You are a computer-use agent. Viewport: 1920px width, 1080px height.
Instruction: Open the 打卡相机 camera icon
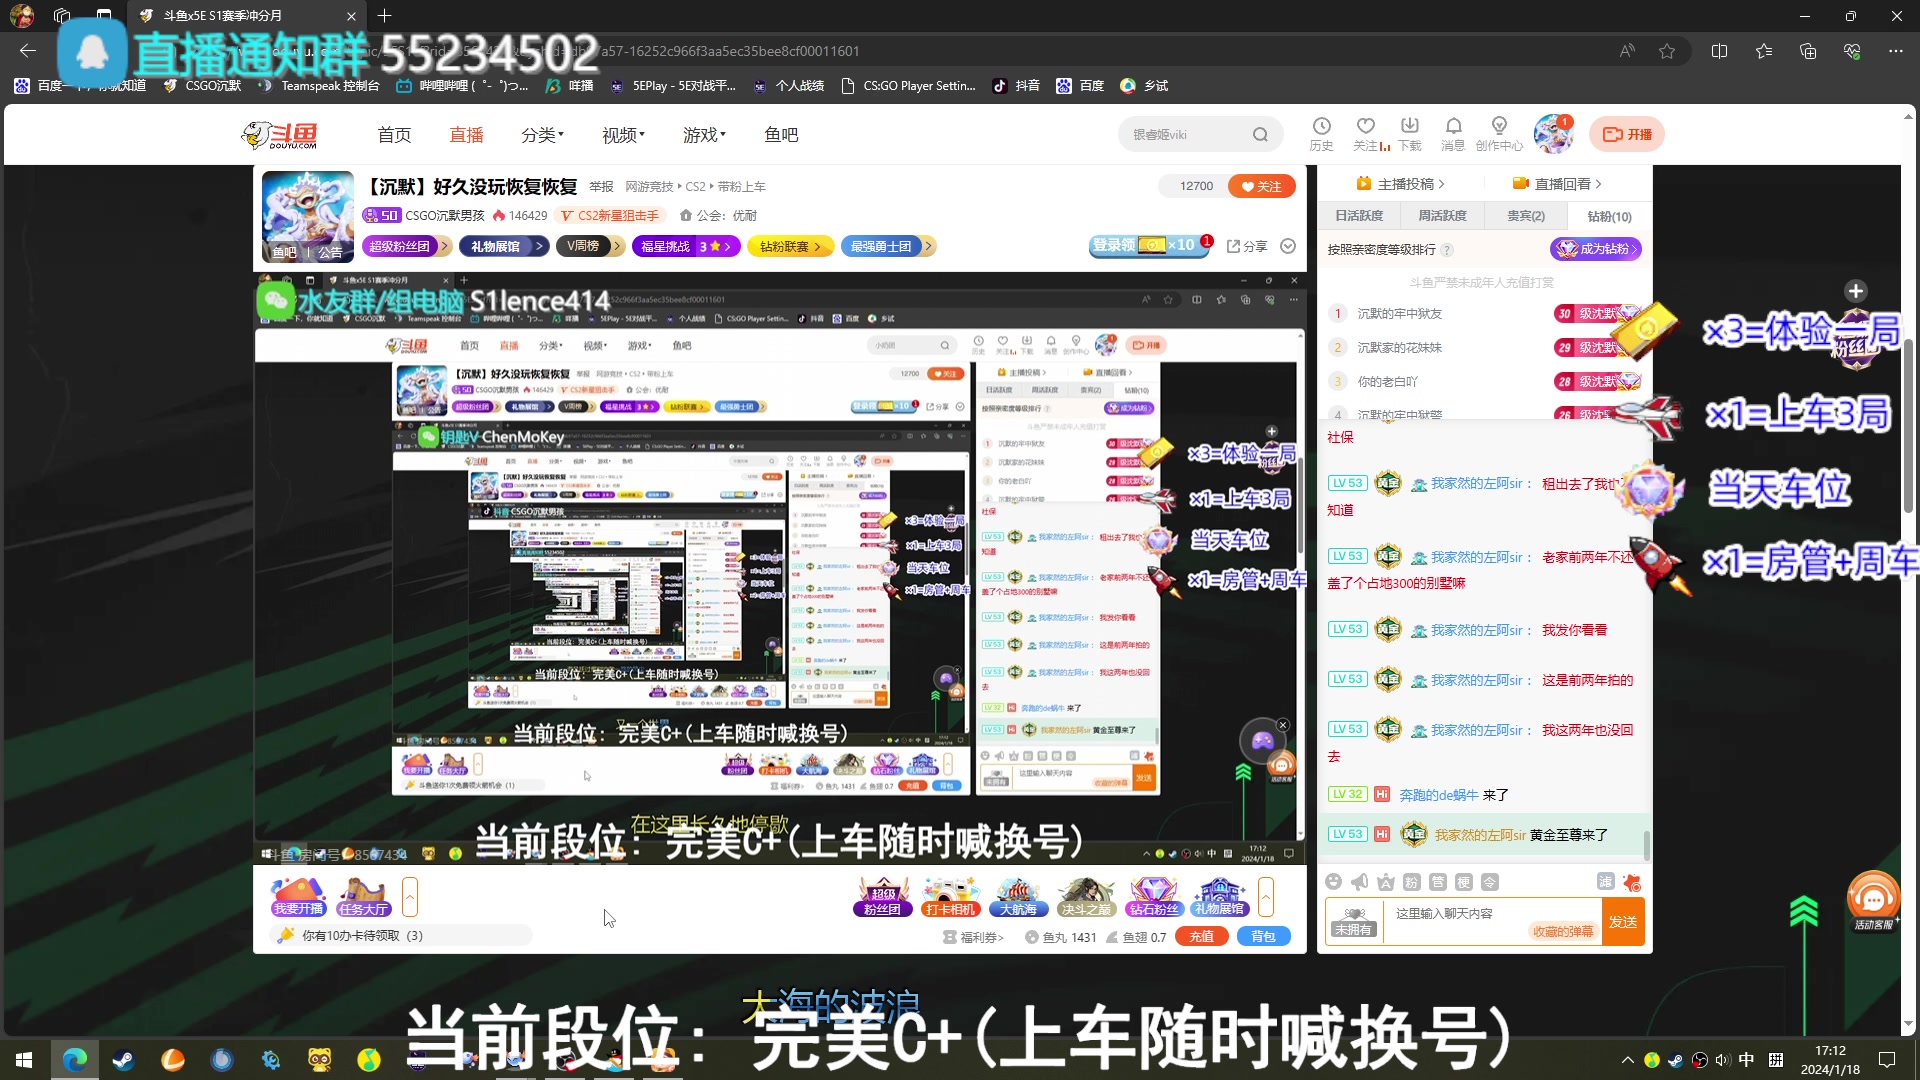[x=950, y=897]
